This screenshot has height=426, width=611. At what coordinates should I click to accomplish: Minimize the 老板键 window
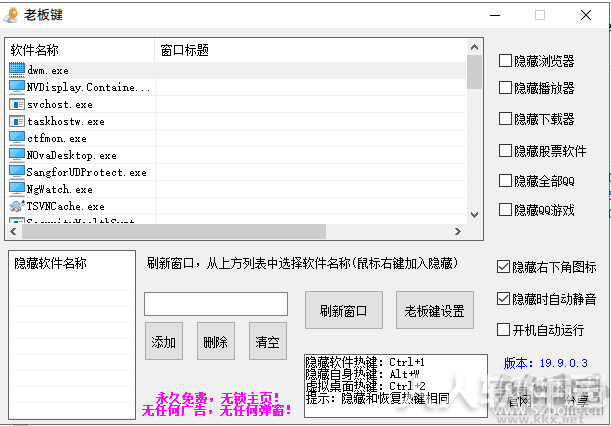(x=495, y=15)
